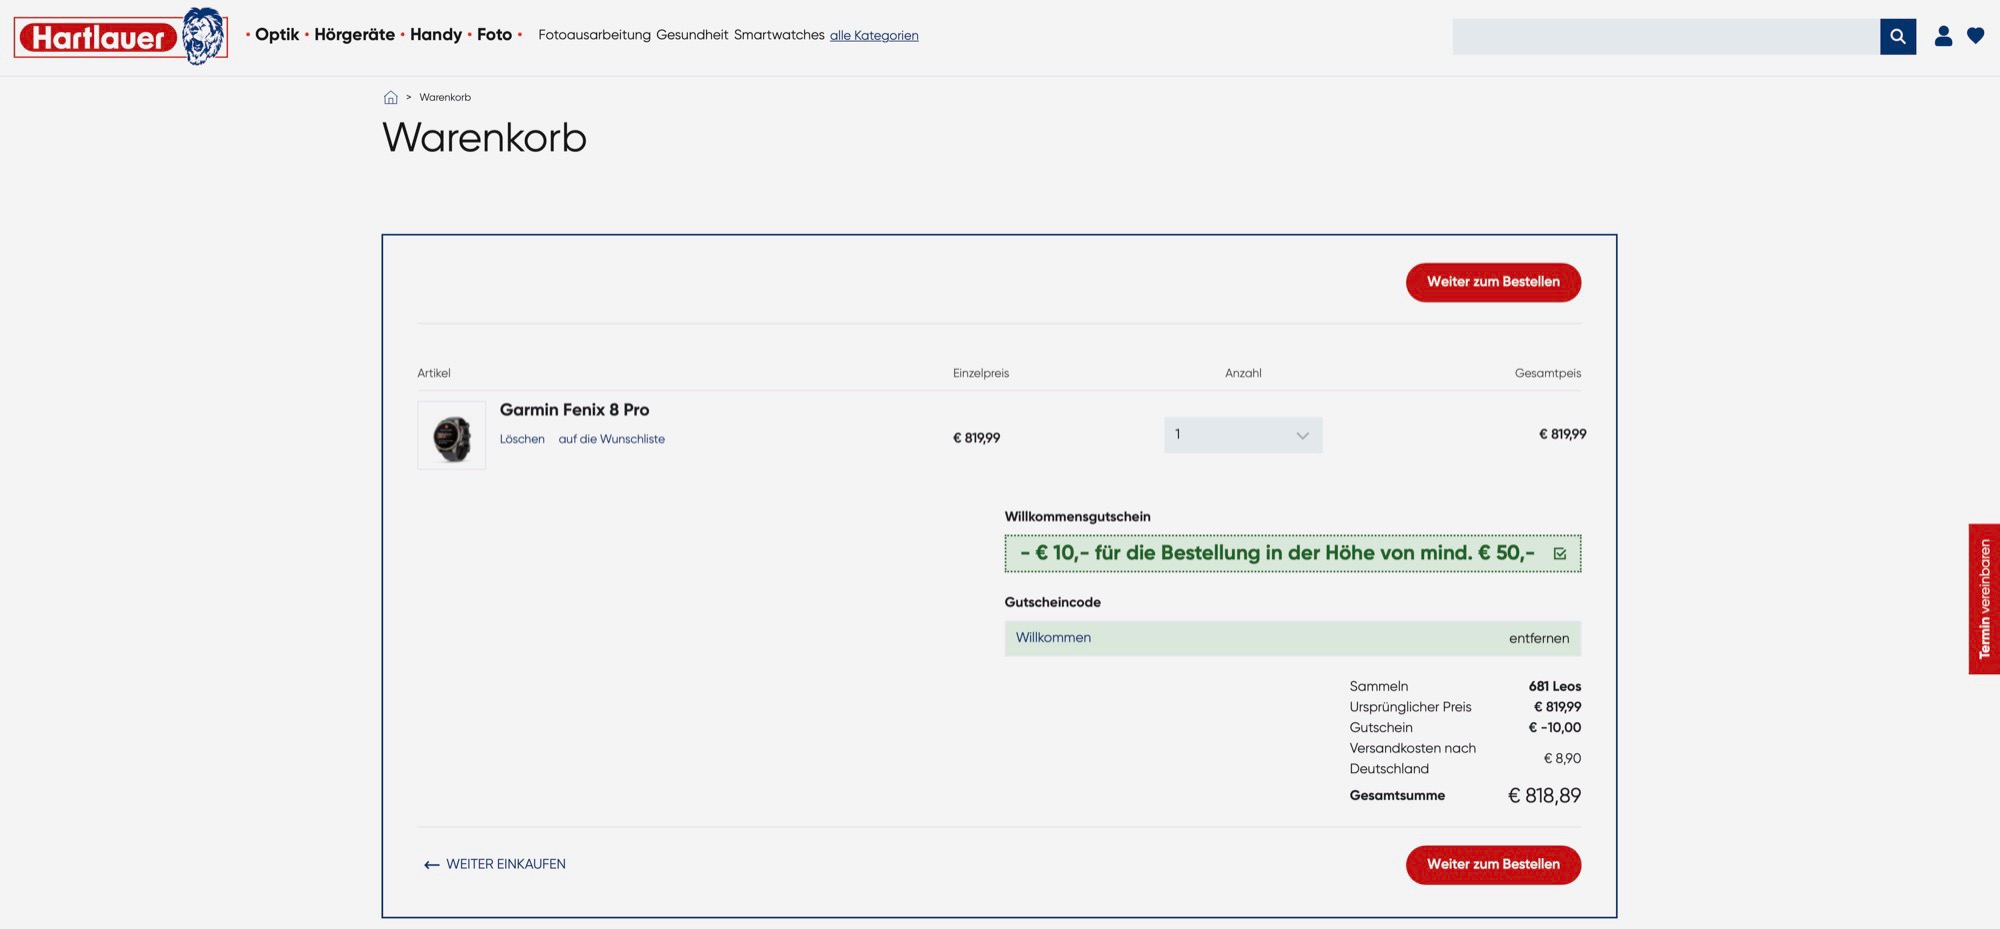This screenshot has width=2000, height=929.
Task: Click the Gesamtpreis column header
Action: 1548,373
